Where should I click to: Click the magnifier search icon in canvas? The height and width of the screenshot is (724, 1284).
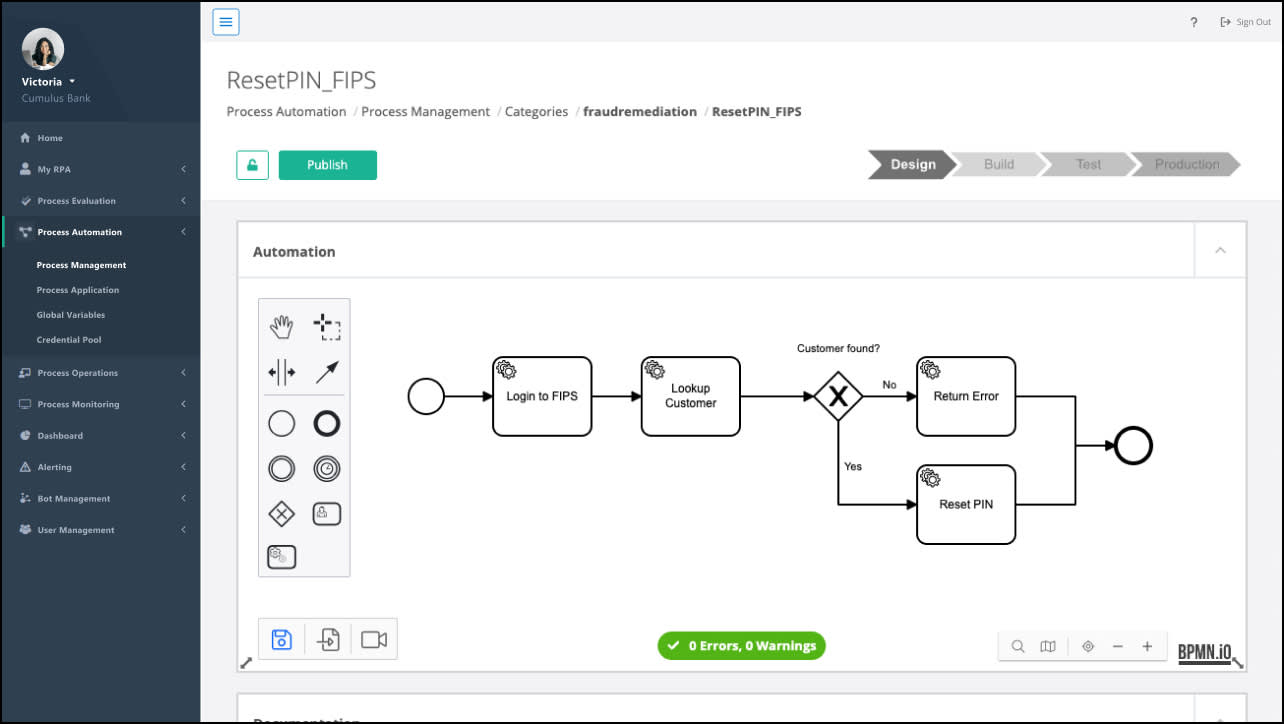coord(1018,647)
